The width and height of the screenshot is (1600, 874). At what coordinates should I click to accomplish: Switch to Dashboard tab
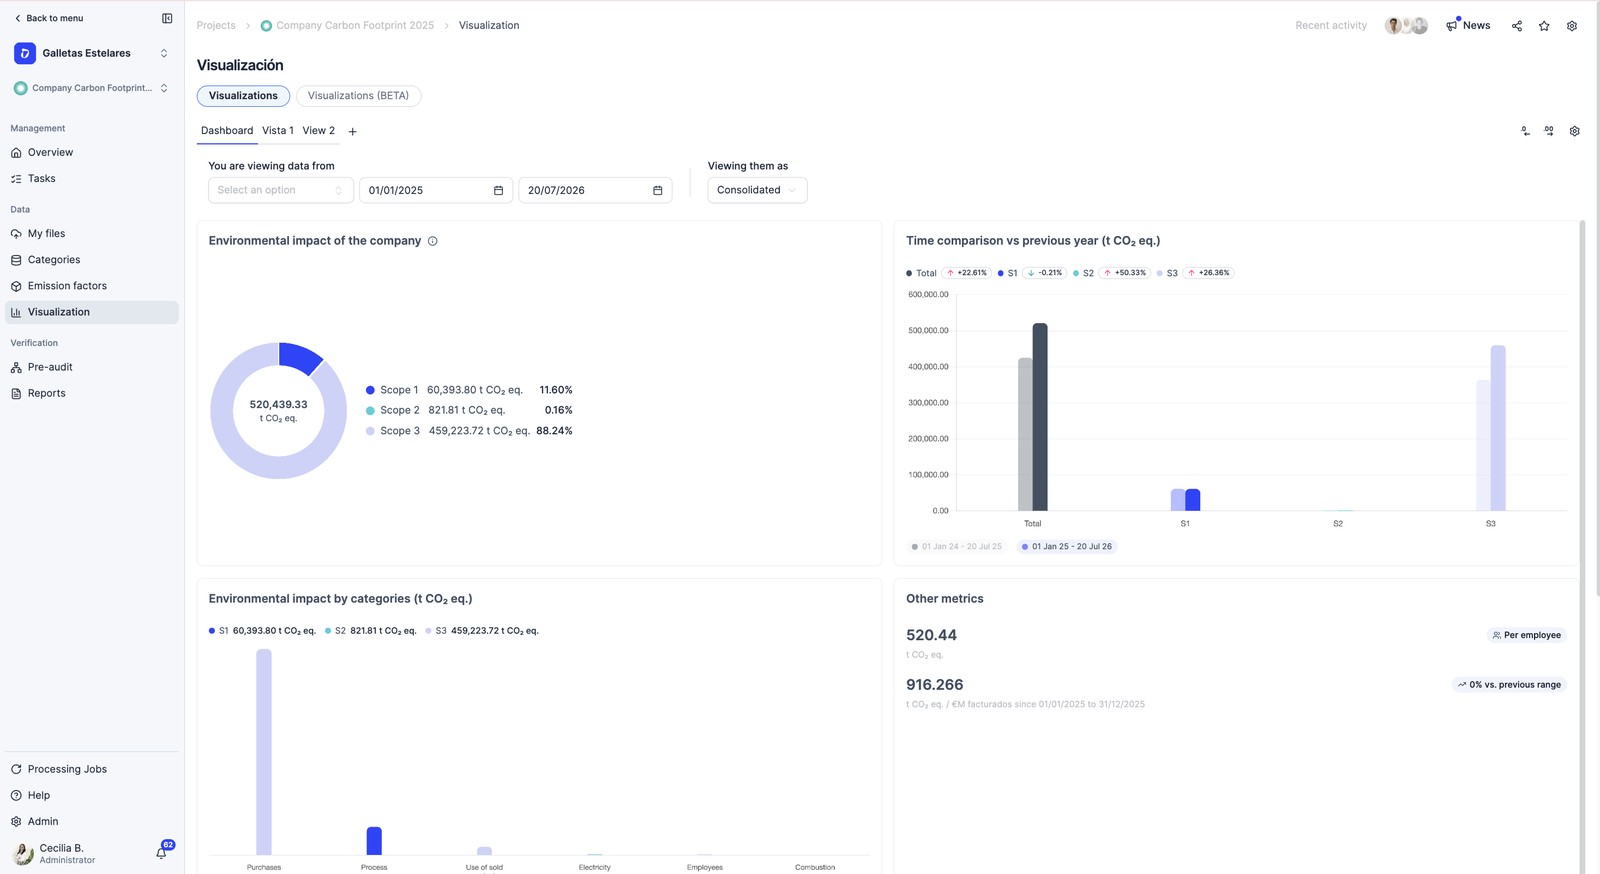click(227, 131)
